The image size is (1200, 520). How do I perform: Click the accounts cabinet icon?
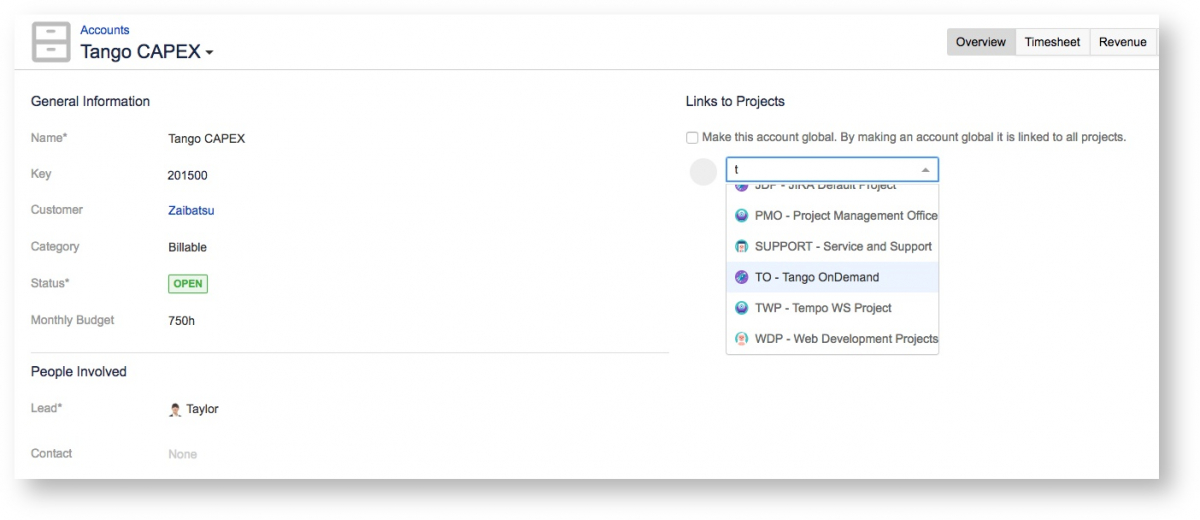[51, 42]
